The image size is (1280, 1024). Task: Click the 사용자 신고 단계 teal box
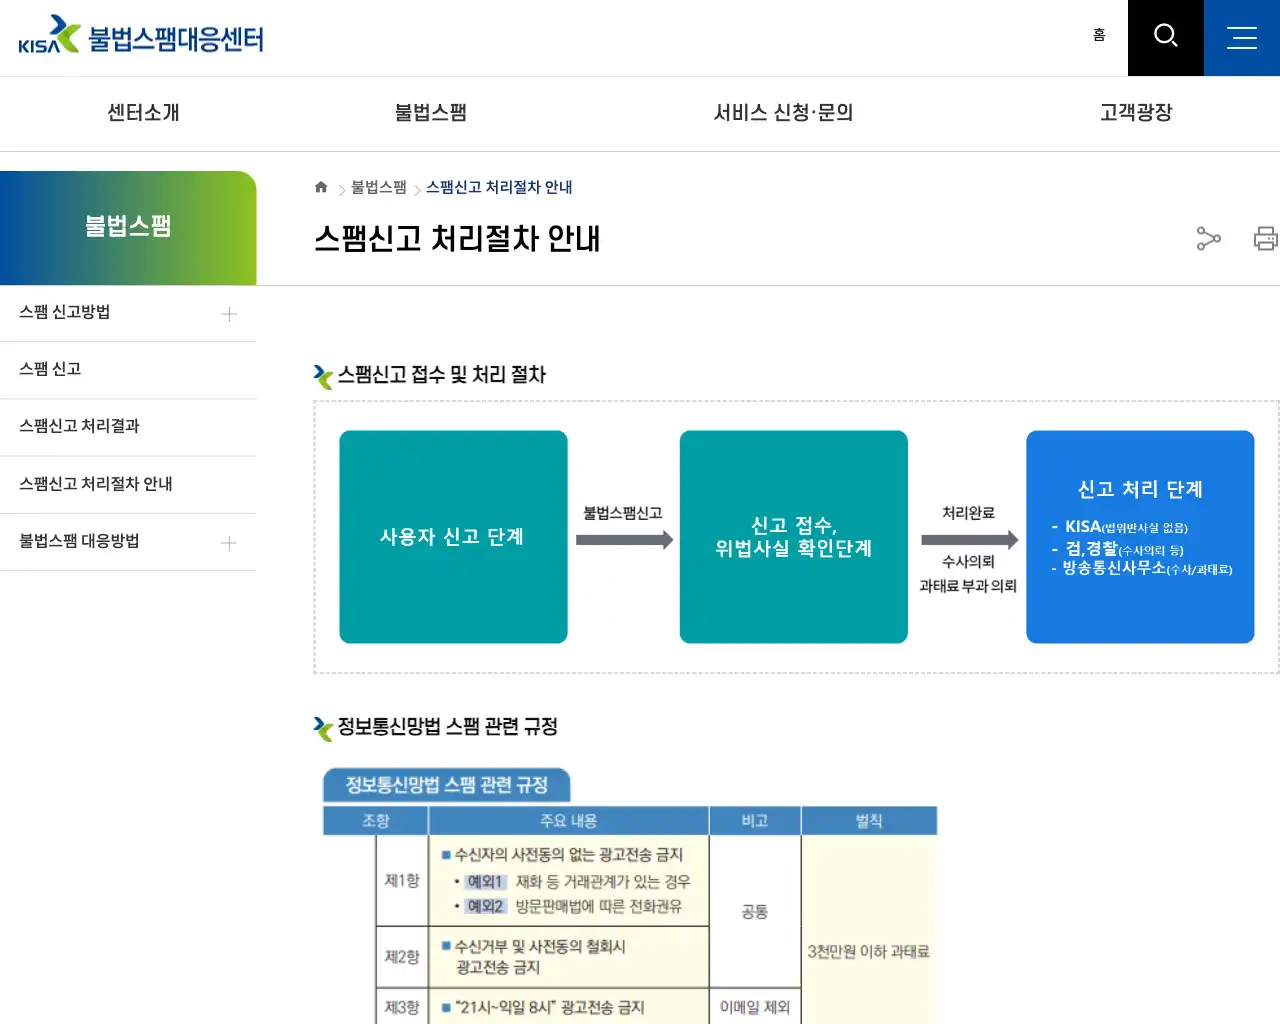[x=453, y=537]
